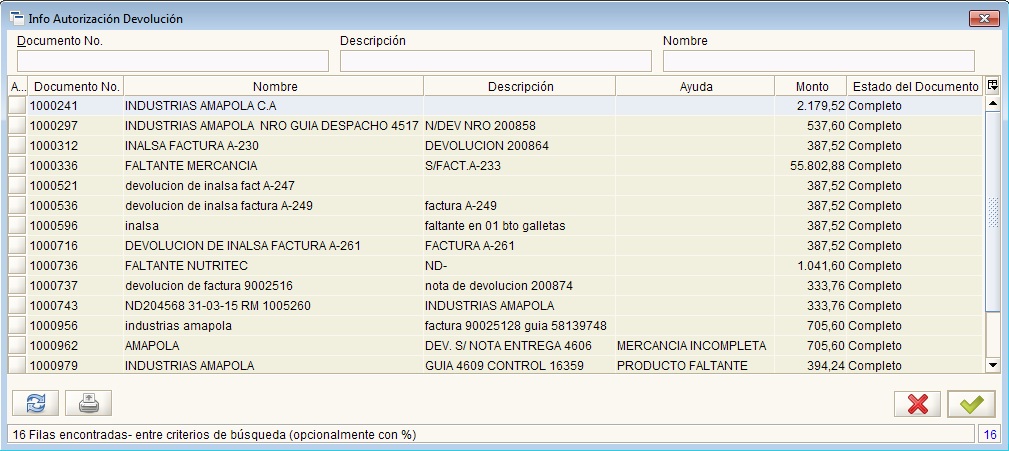
Task: Click the print report icon button
Action: 88,403
